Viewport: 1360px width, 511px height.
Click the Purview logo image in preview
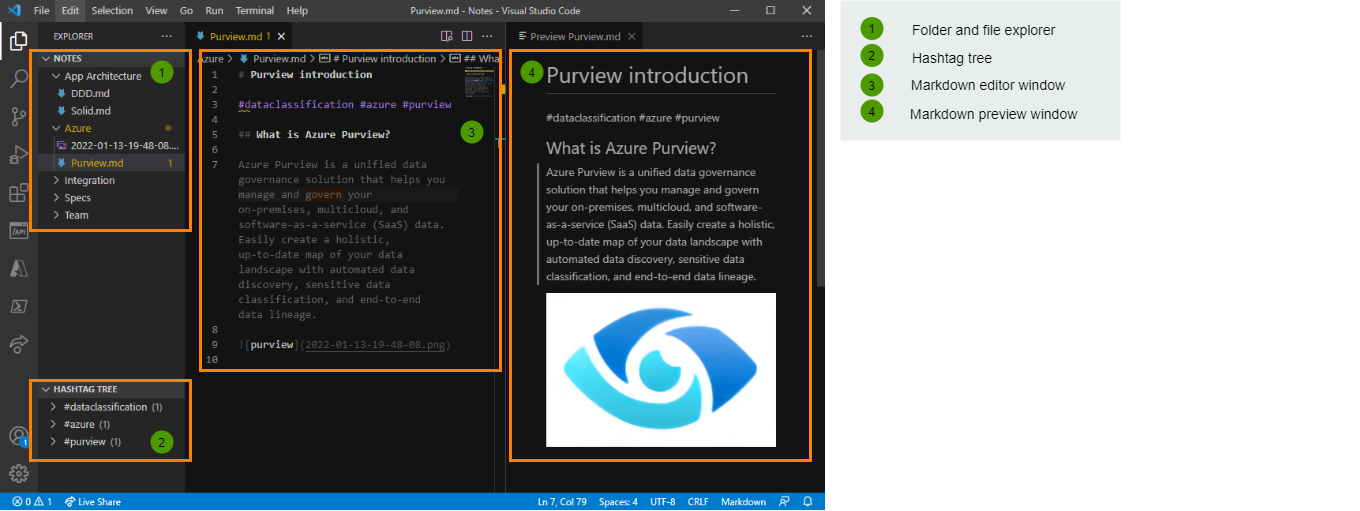661,370
